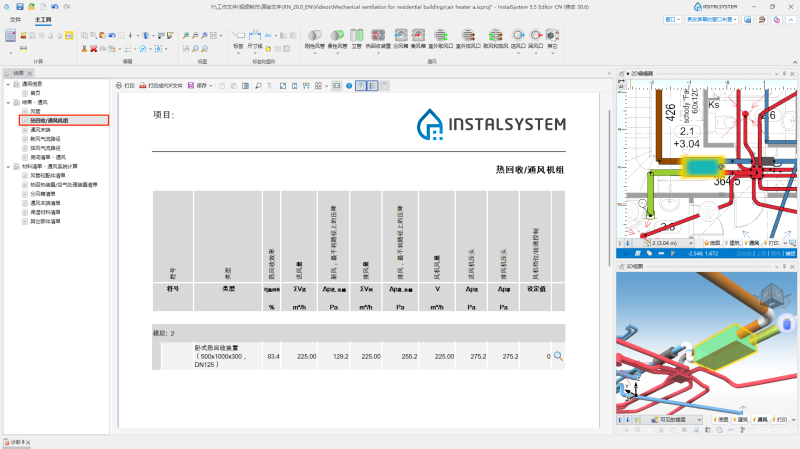Open the 文件 menu

15,19
